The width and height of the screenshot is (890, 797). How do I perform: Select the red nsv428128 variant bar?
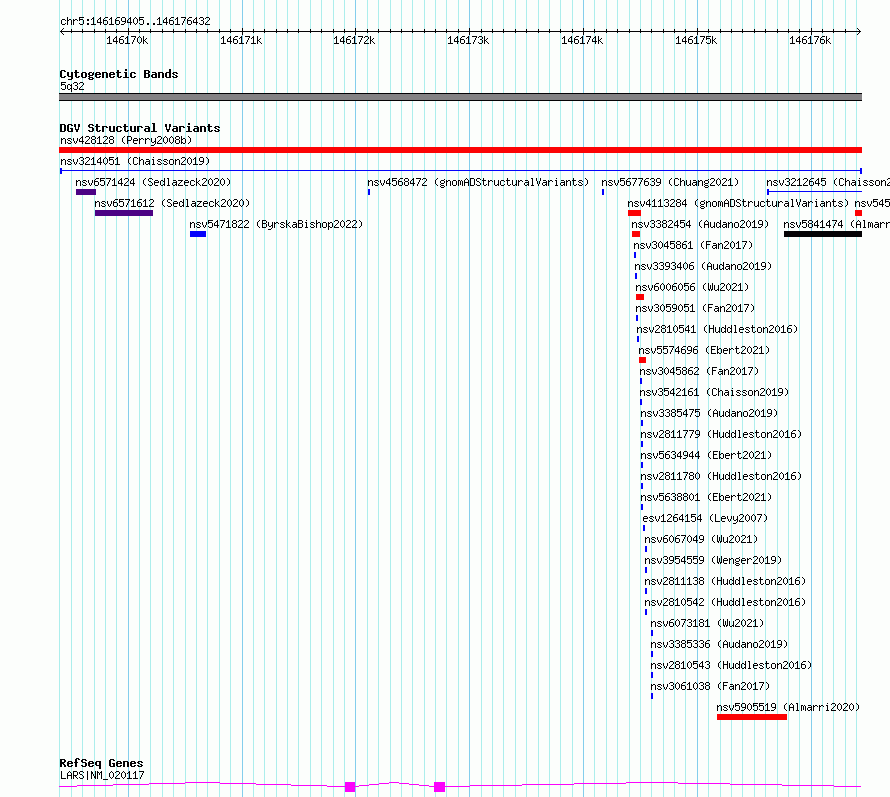pyautogui.click(x=460, y=150)
